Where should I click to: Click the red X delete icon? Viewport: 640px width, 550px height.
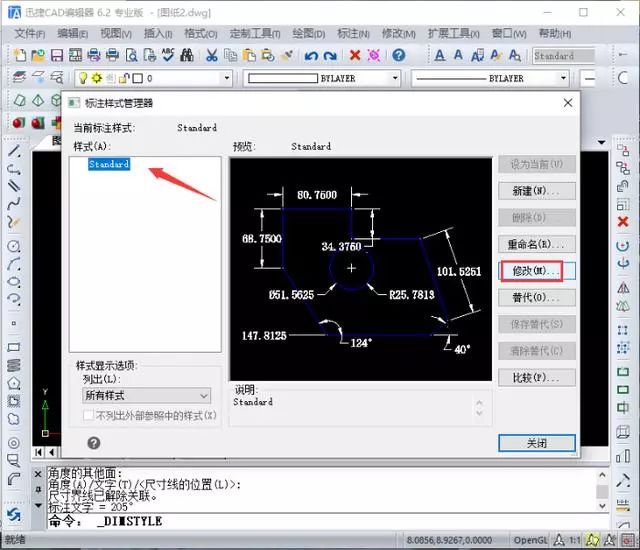pos(355,55)
